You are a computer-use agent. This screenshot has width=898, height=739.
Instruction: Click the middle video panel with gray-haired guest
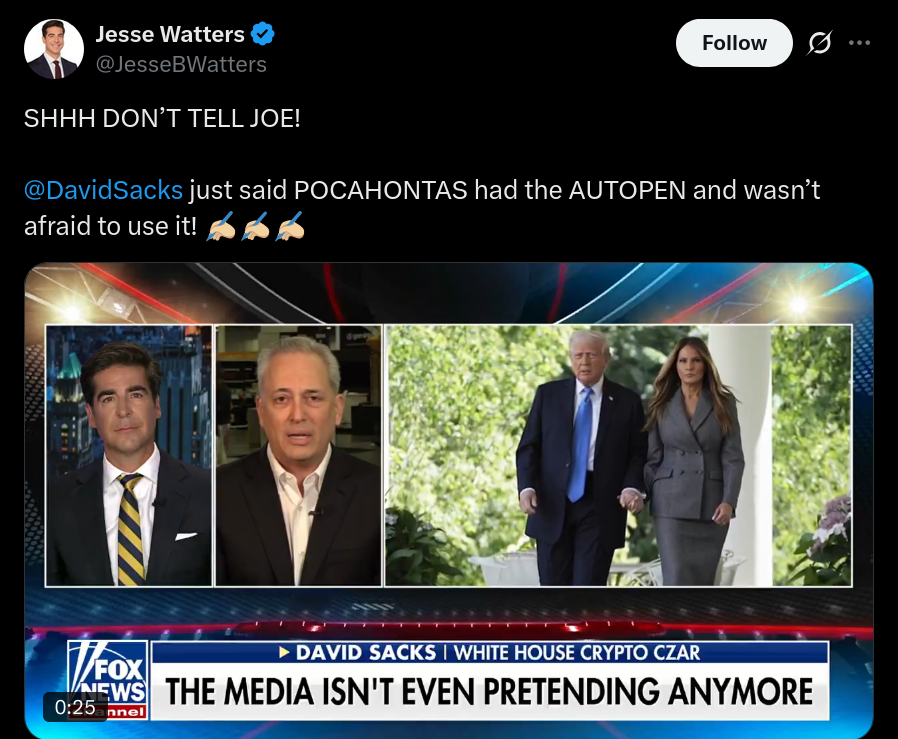(x=298, y=455)
